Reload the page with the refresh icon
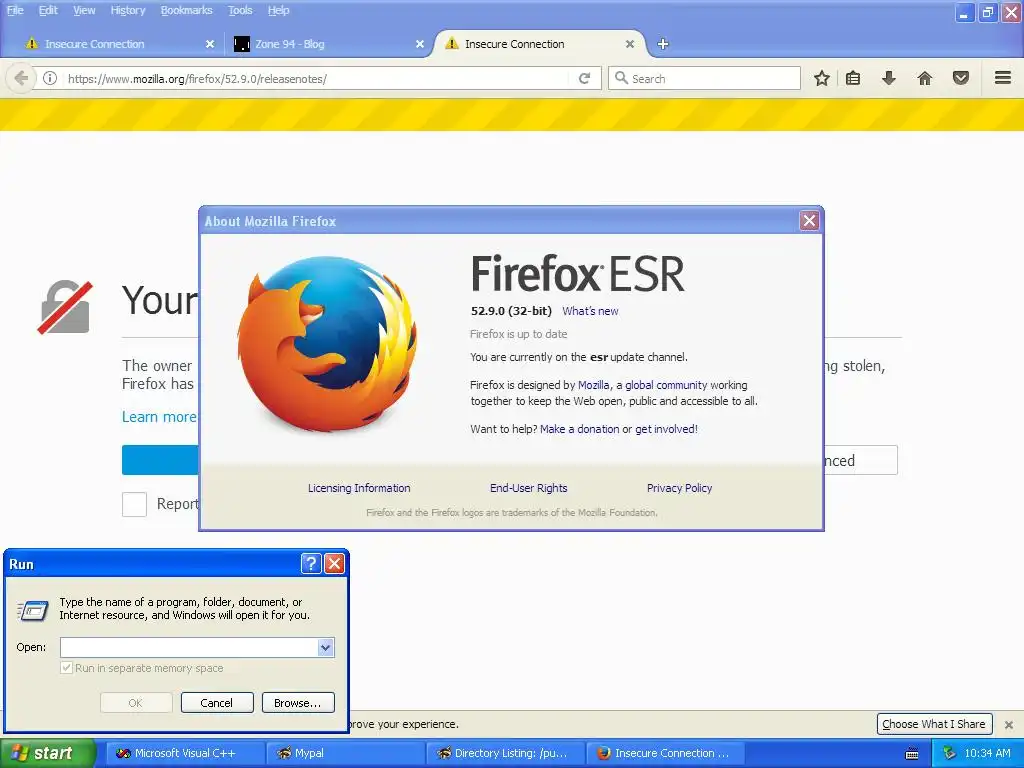Viewport: 1024px width, 768px height. [584, 78]
